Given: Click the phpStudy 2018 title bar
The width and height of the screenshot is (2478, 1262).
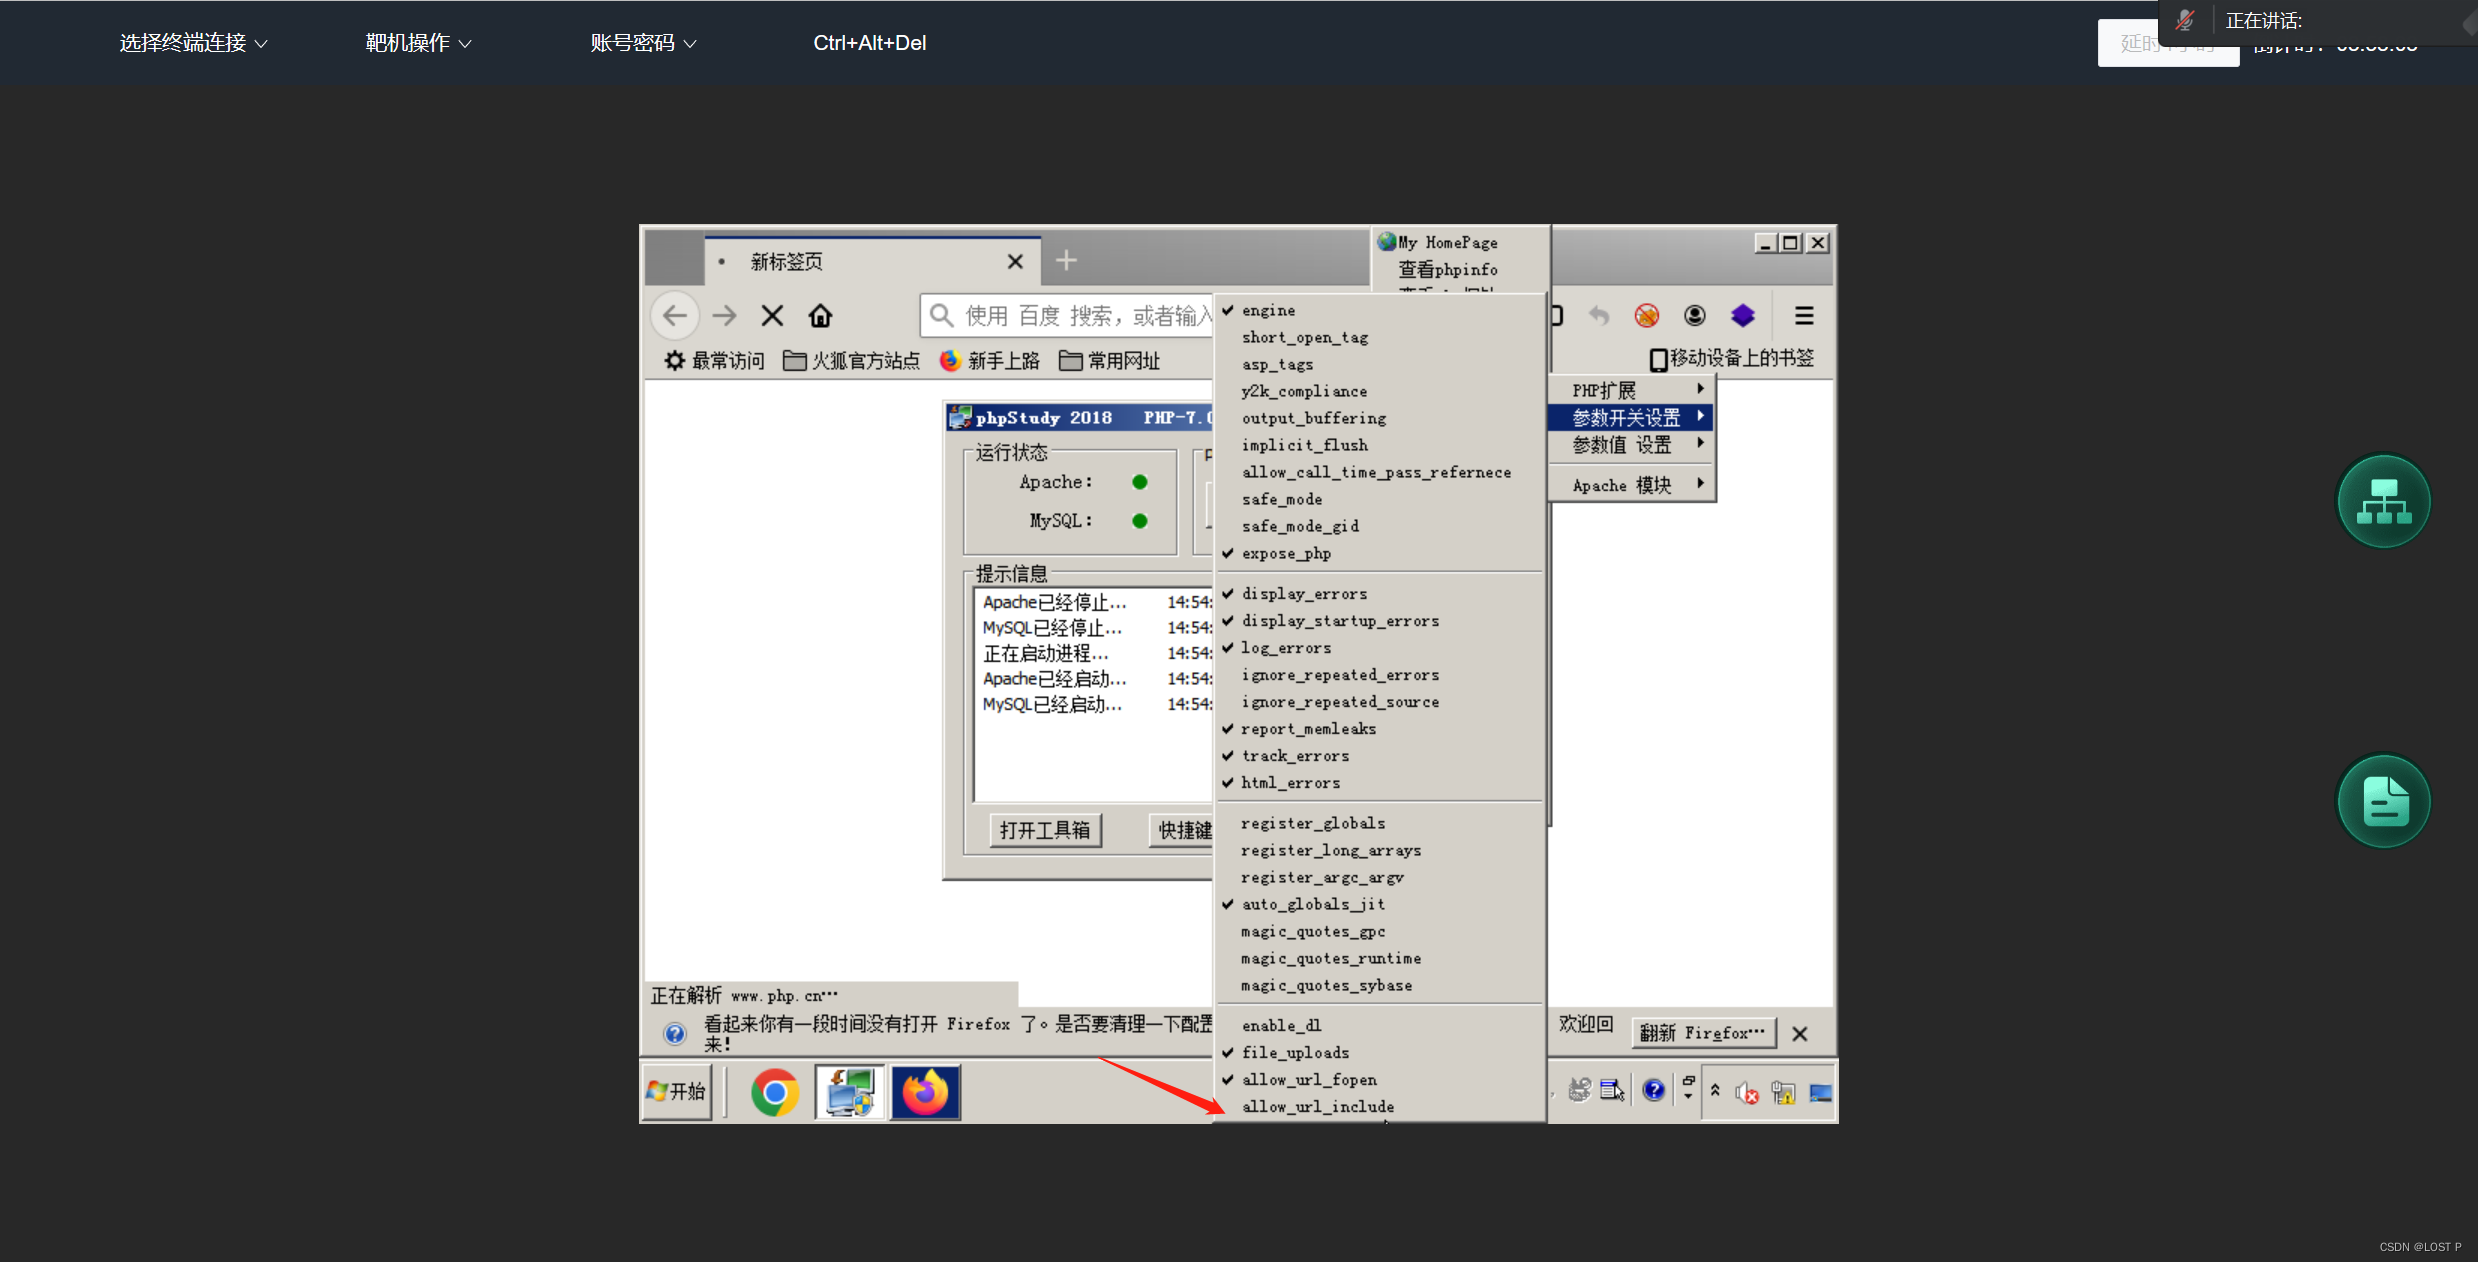Looking at the screenshot, I should pos(1080,418).
